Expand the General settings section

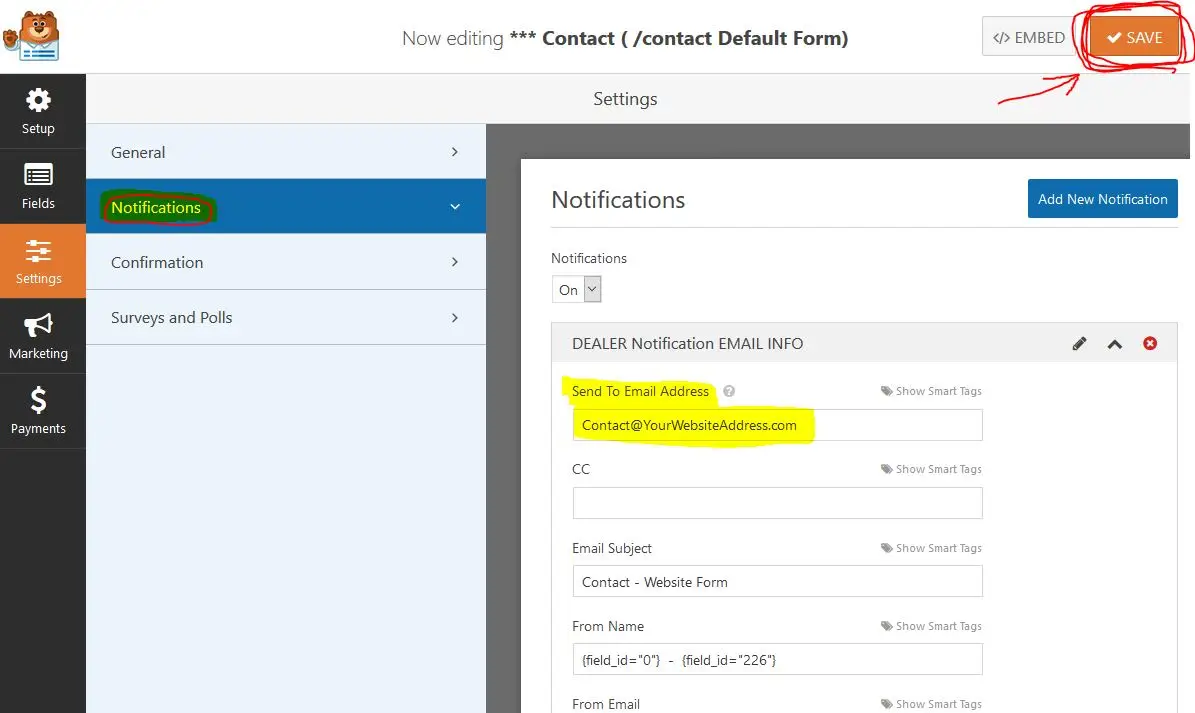click(285, 152)
